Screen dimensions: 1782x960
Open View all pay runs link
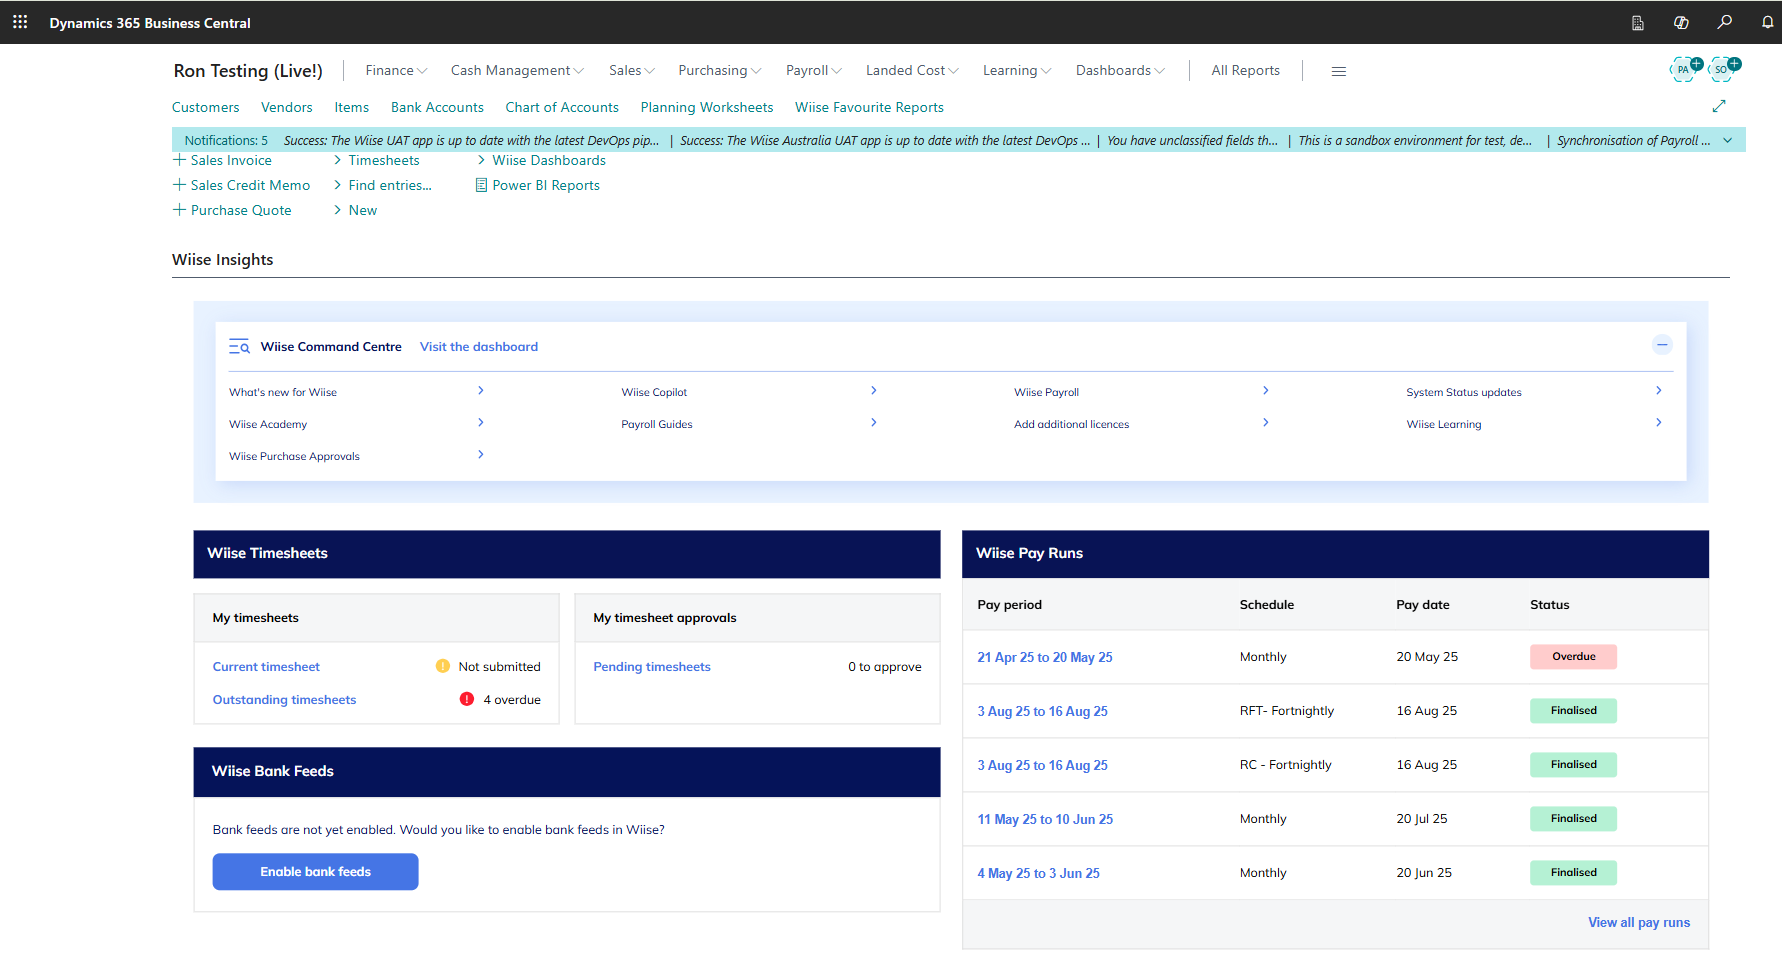click(x=1639, y=922)
